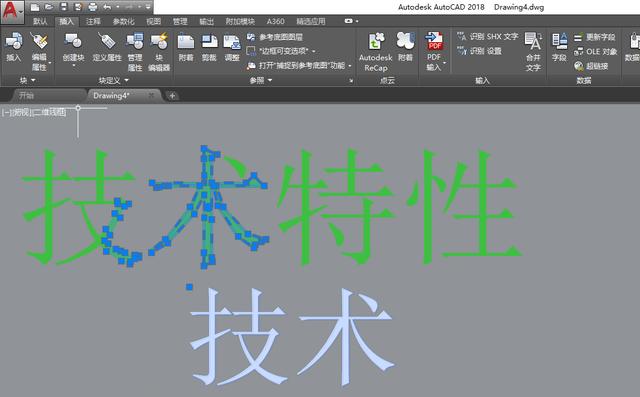Viewport: 640px width, 397px height.
Task: Open the Customize Quick Access Toolbar dropdown
Action: [148, 7]
